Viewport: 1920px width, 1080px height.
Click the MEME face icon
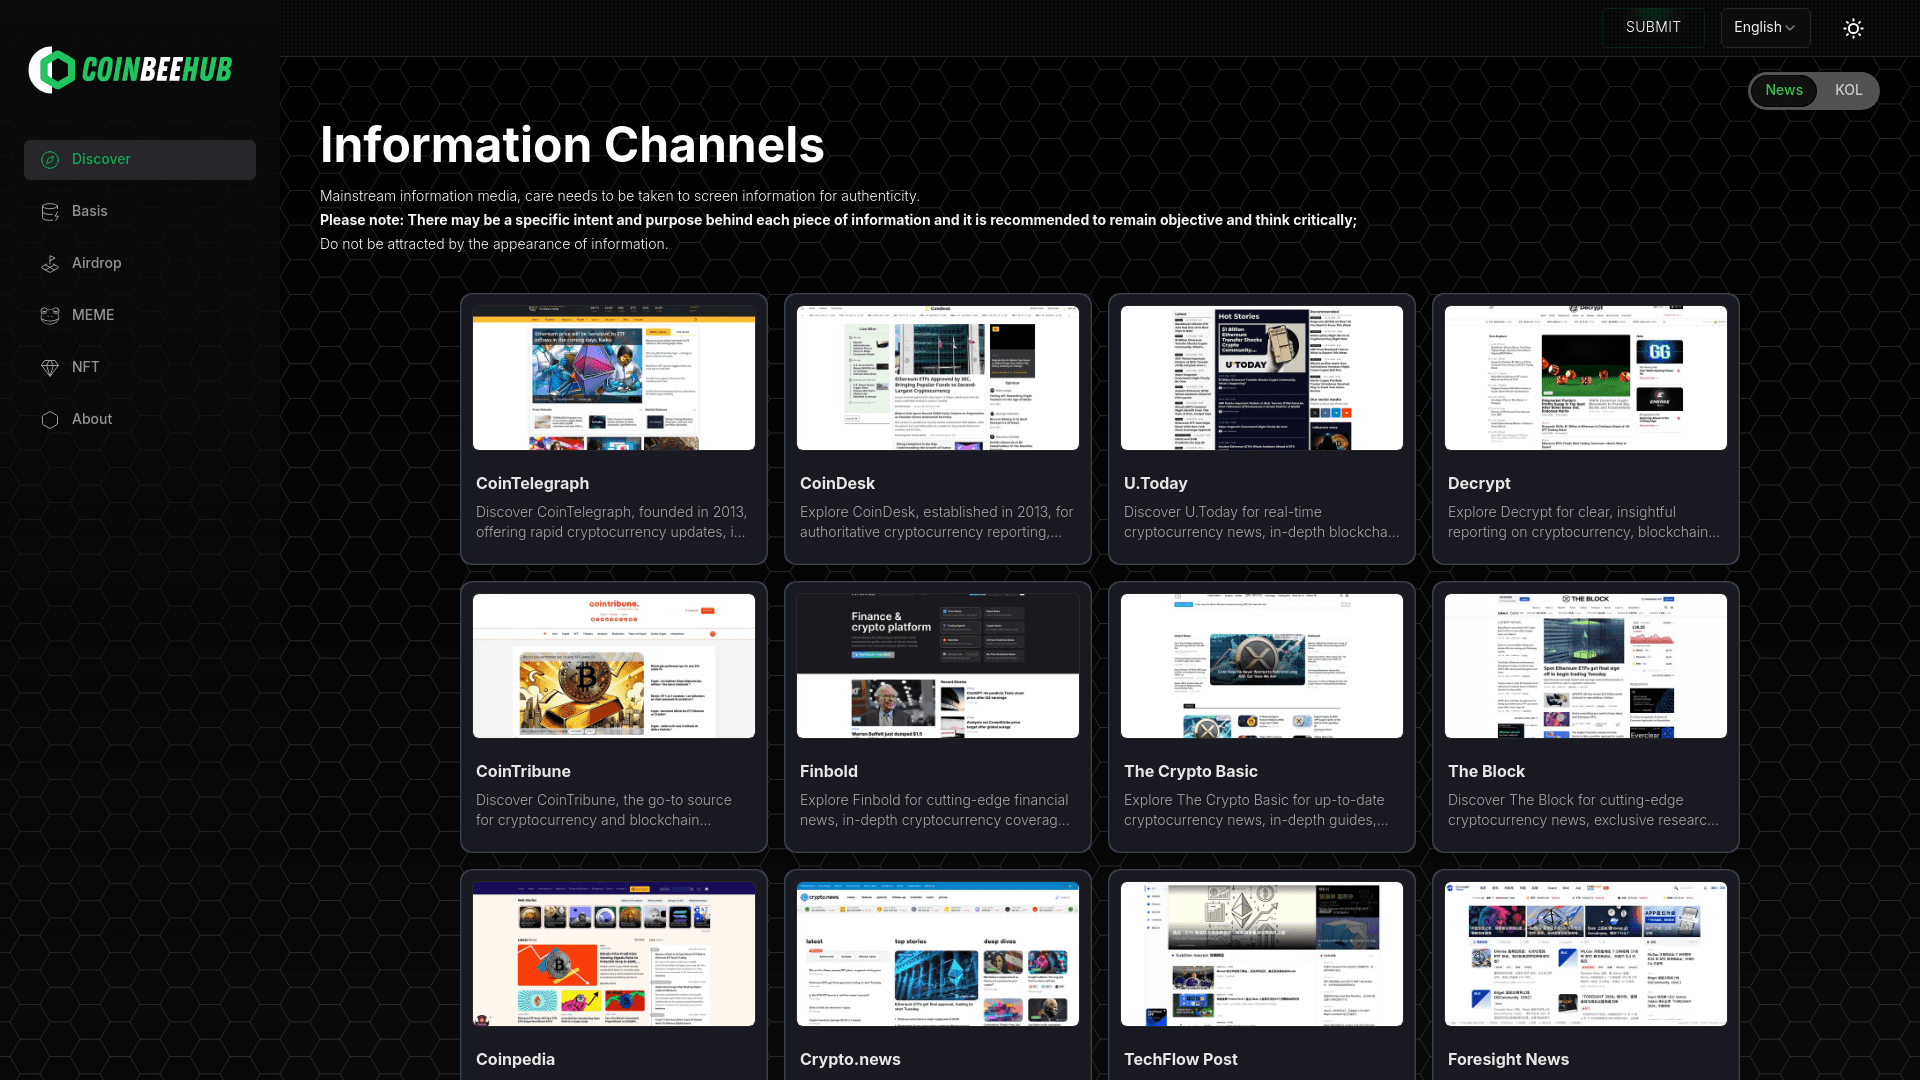point(50,316)
